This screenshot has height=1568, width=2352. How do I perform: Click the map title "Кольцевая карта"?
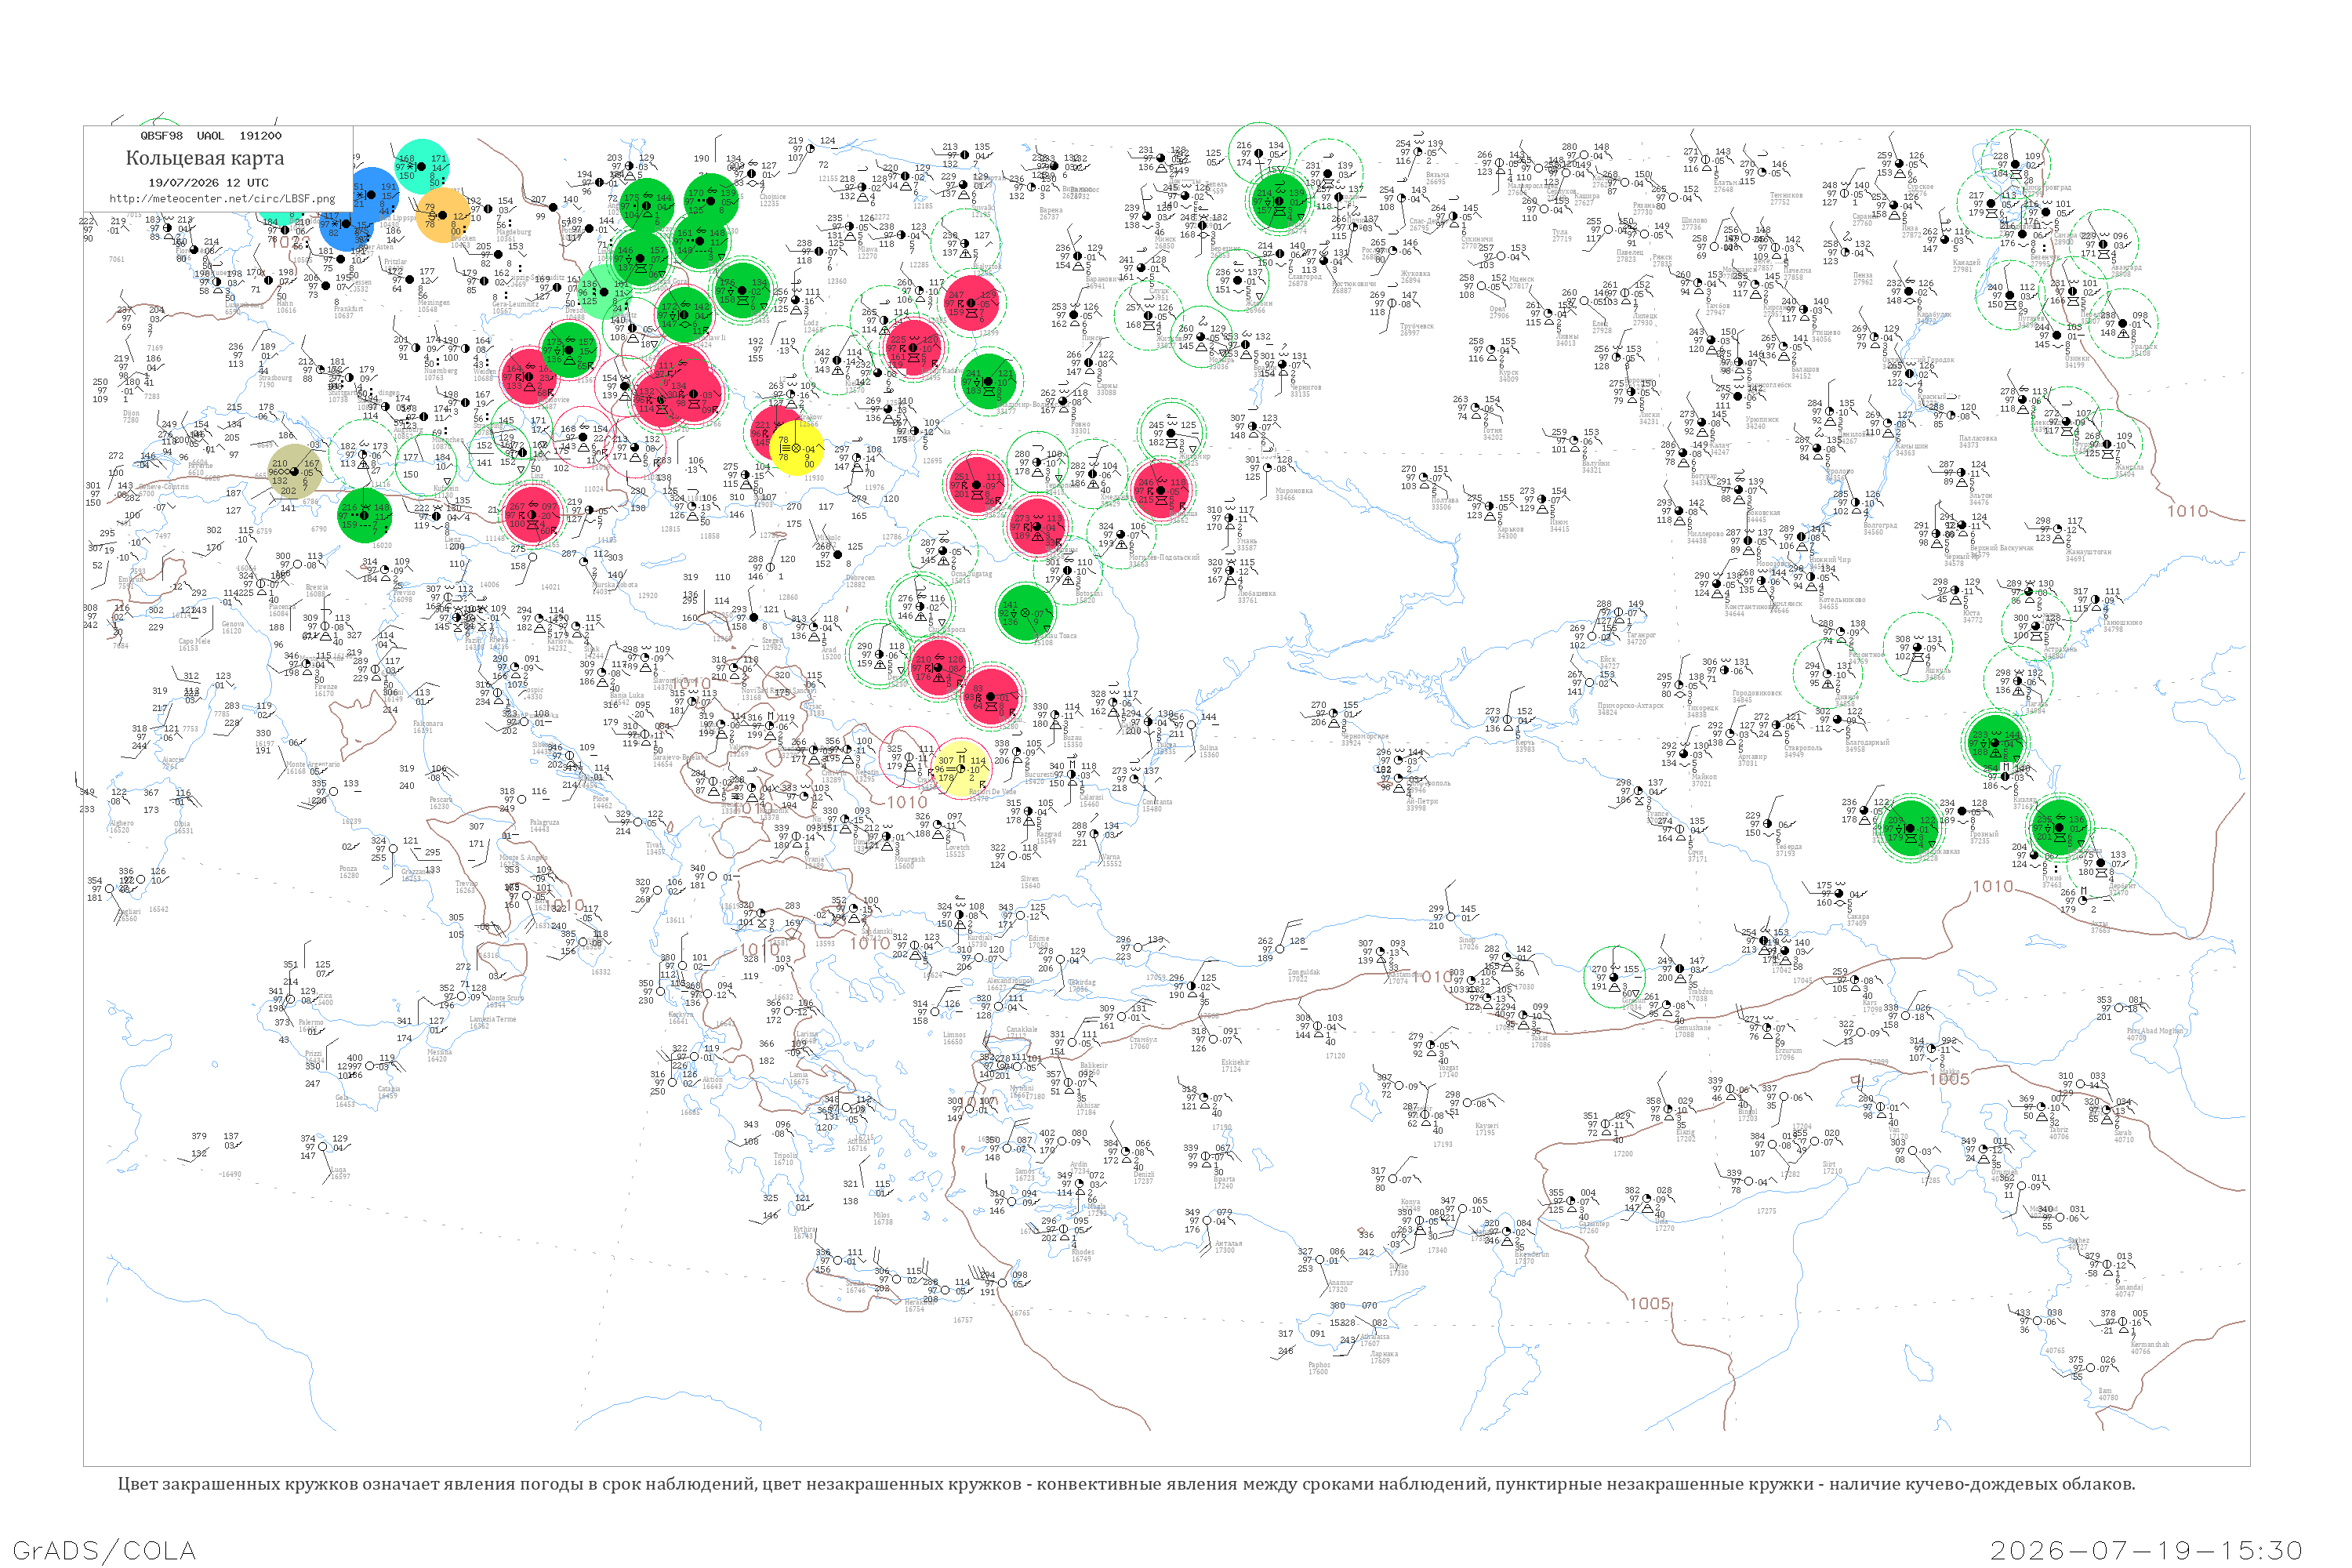pyautogui.click(x=205, y=158)
